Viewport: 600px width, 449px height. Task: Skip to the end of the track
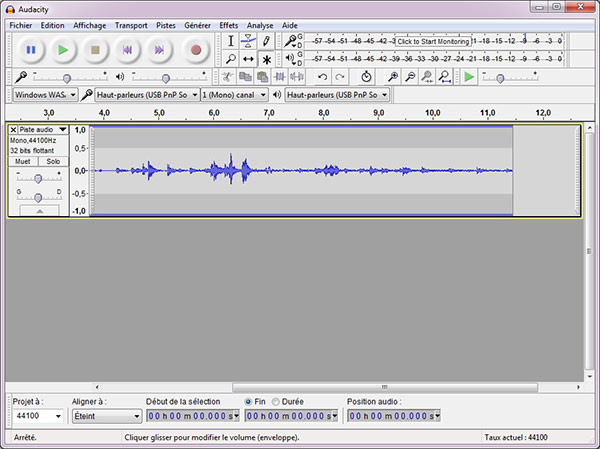coord(159,50)
